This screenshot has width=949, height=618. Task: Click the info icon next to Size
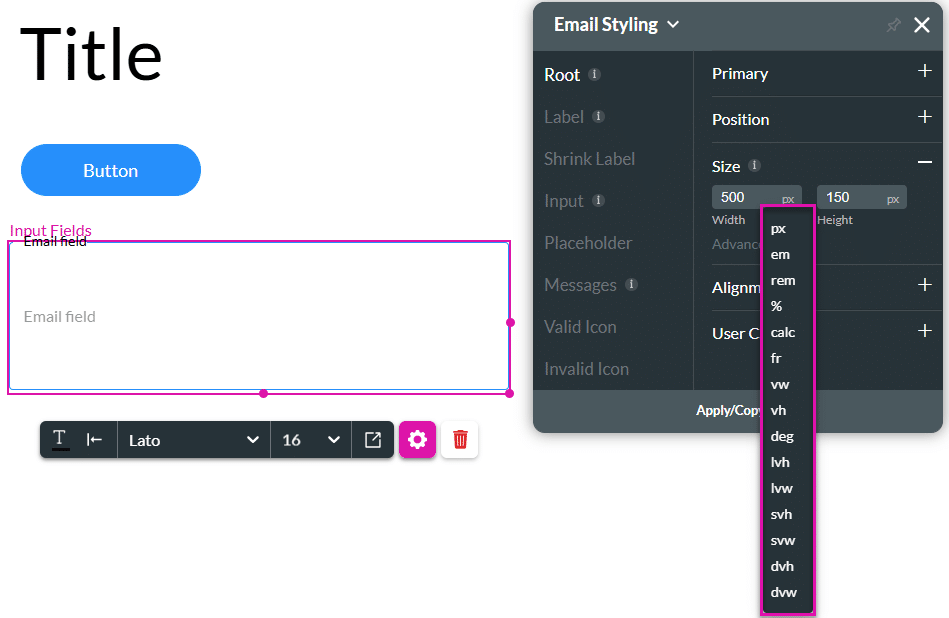pos(755,166)
